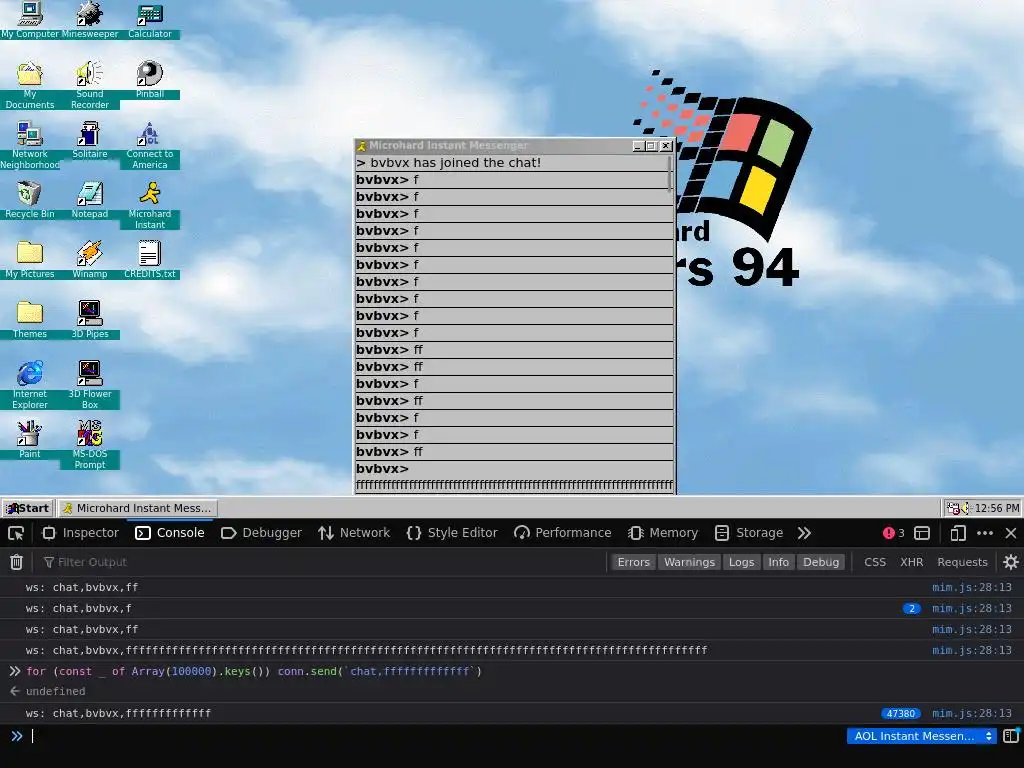Toggle the devtools split console icon
This screenshot has height=768, width=1024.
922,533
